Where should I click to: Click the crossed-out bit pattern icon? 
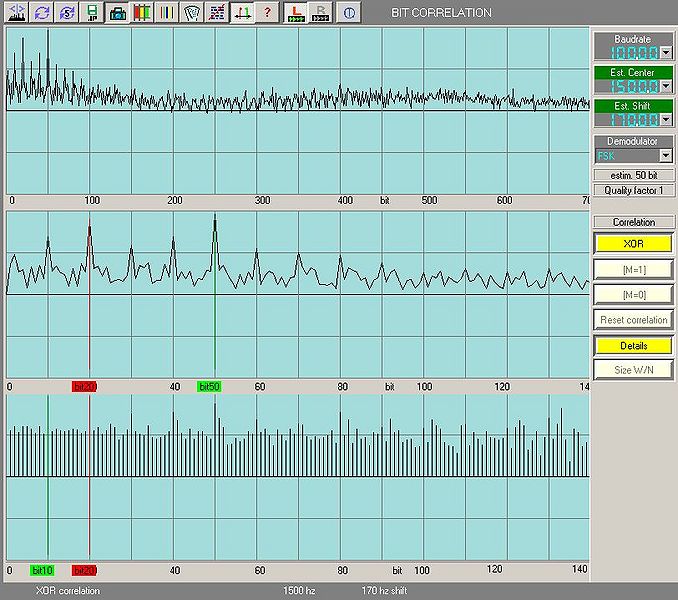click(x=217, y=12)
